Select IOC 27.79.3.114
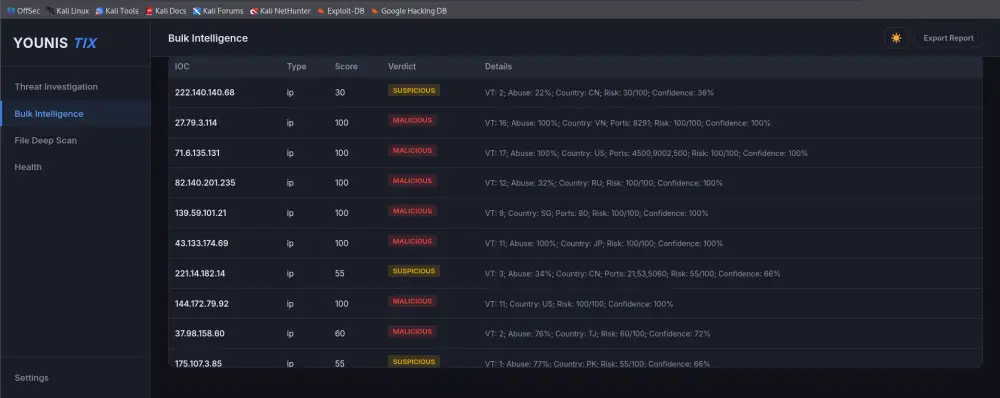Image resolution: width=1000 pixels, height=398 pixels. [x=196, y=122]
